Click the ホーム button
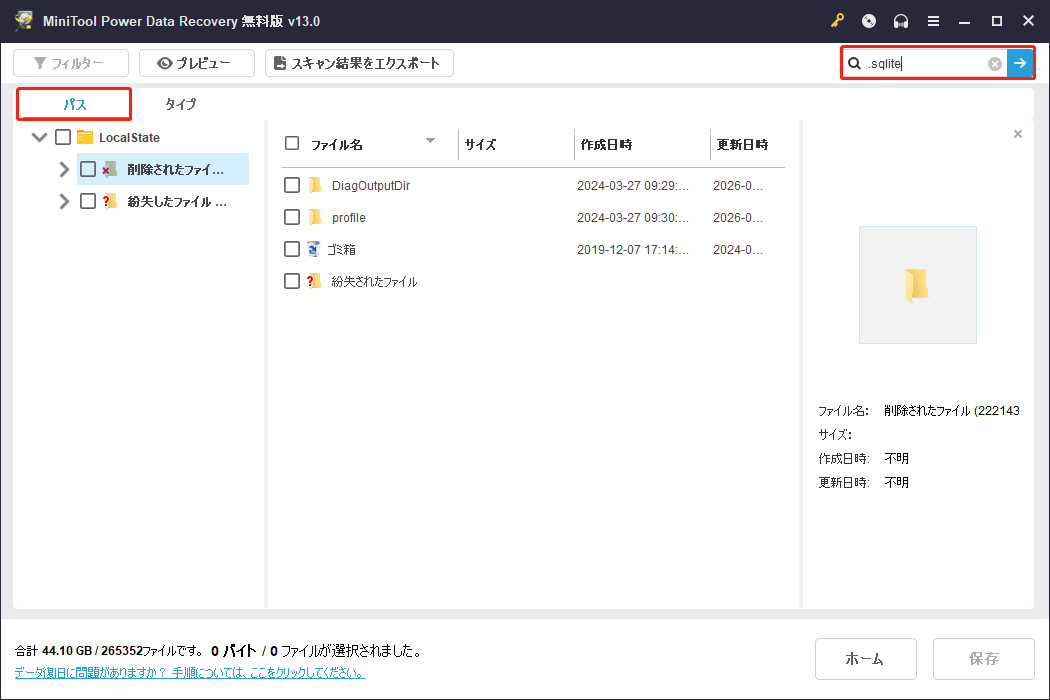This screenshot has height=700, width=1050. [x=865, y=658]
